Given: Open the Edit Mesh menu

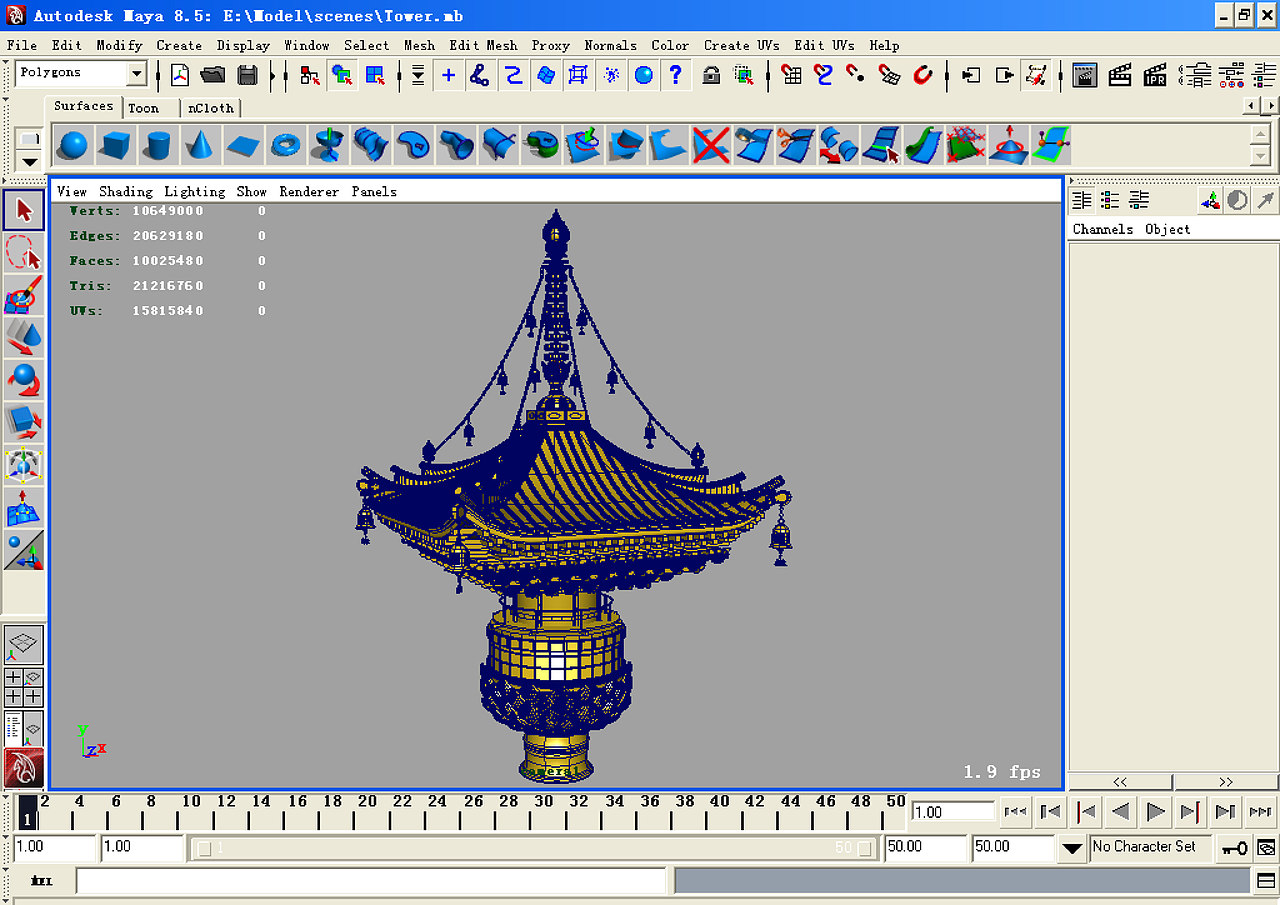Looking at the screenshot, I should [483, 45].
